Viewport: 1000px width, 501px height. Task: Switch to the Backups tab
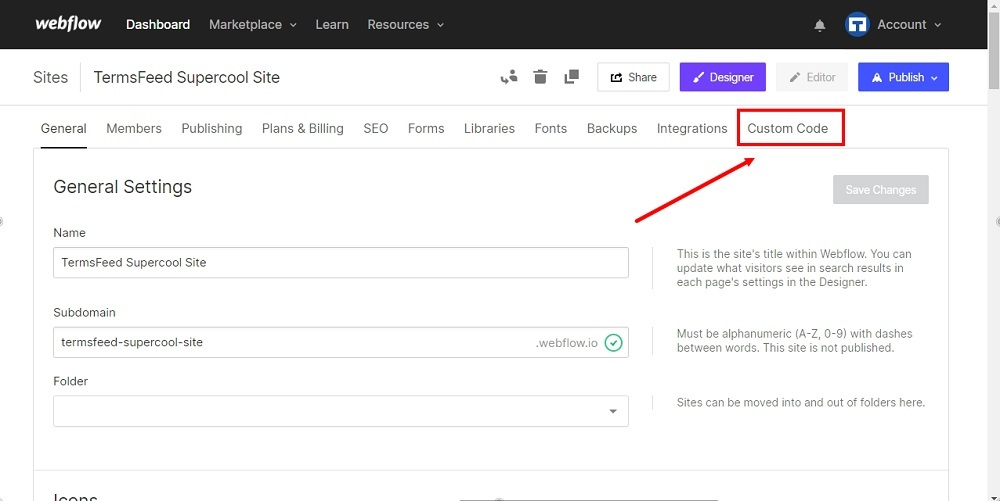(612, 128)
